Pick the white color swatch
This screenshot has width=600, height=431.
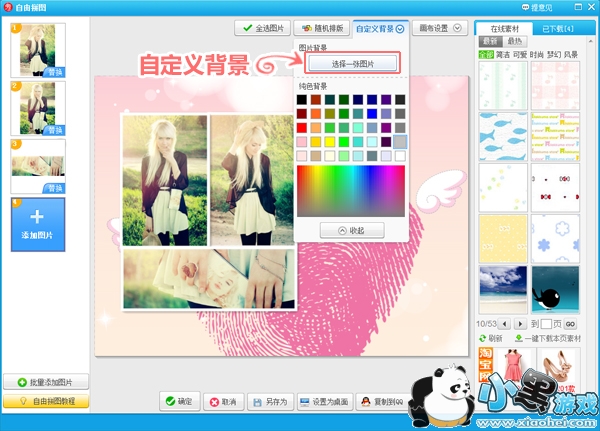[400, 156]
